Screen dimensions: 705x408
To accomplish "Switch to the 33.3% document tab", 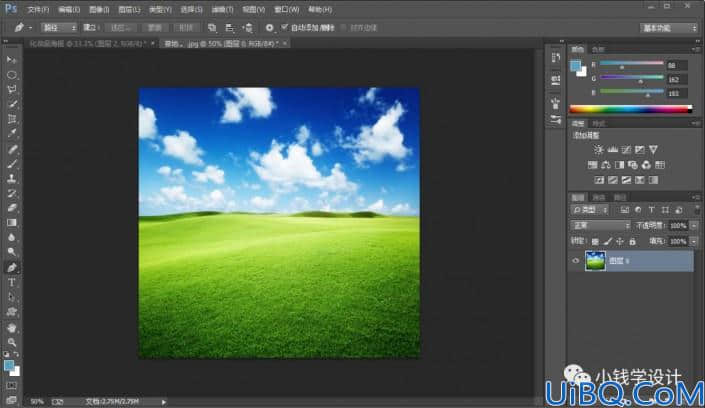I will coord(89,44).
